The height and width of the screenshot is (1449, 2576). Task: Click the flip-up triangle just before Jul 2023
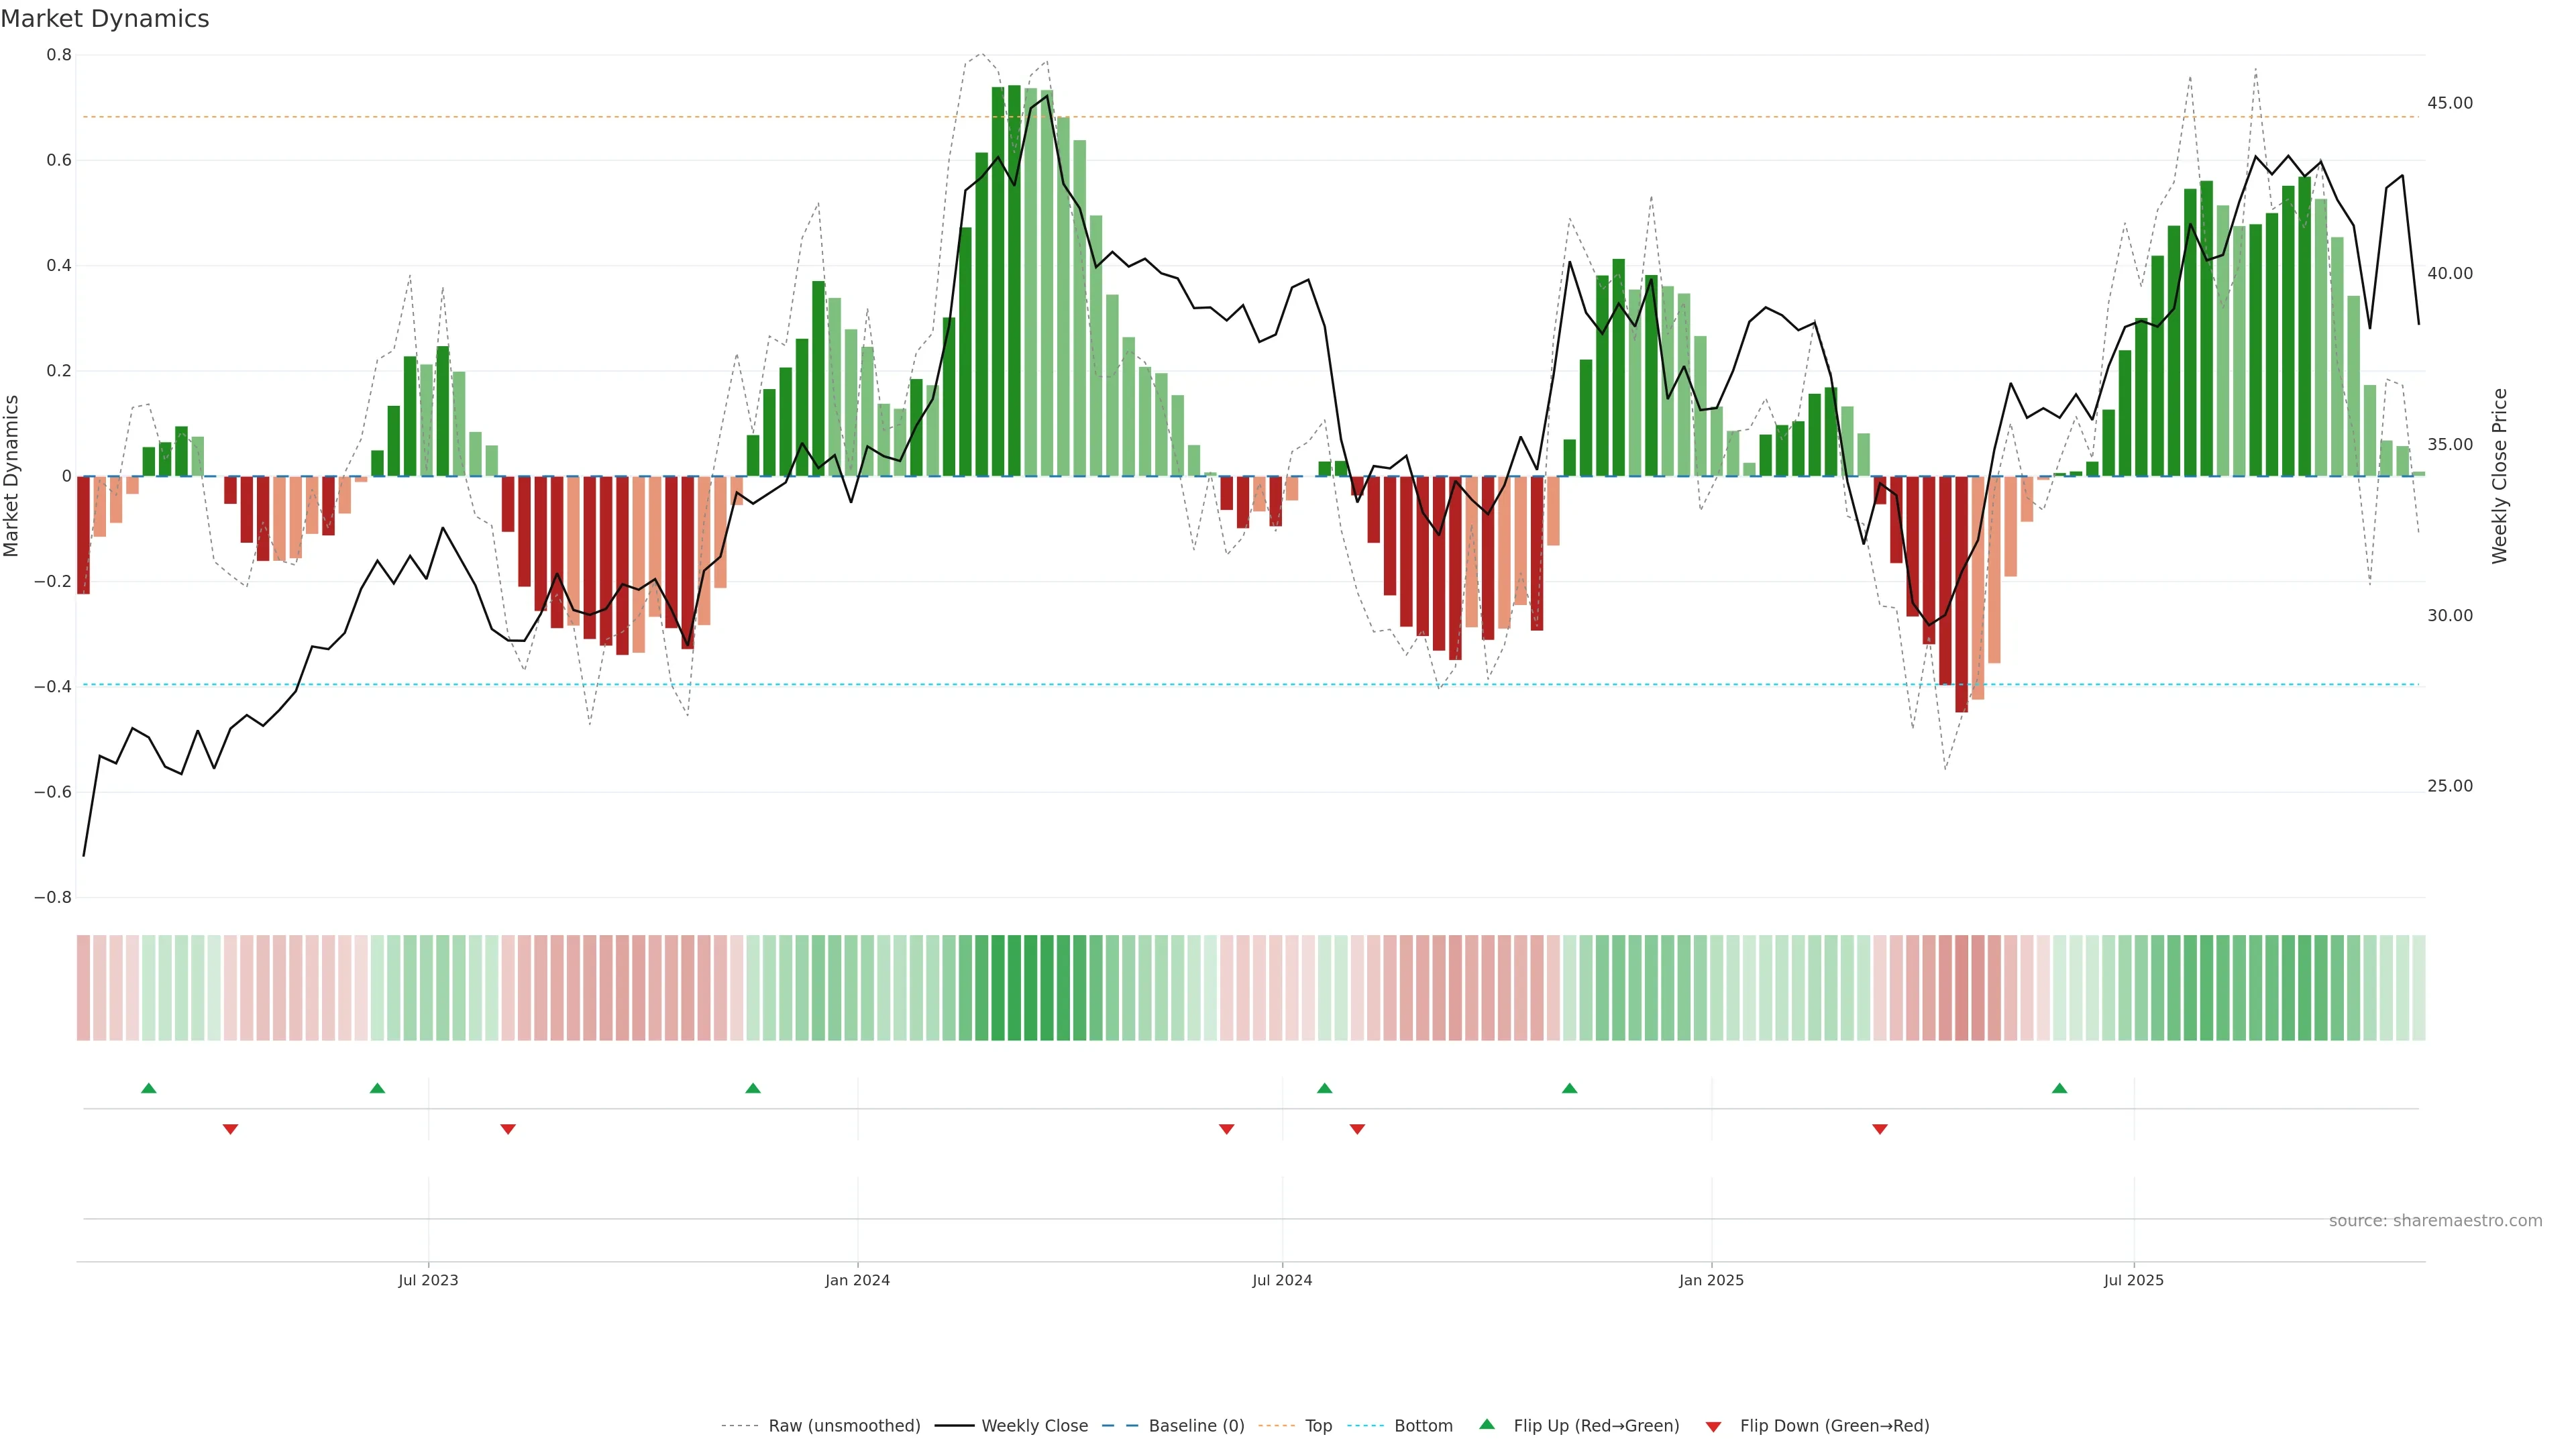(377, 1088)
